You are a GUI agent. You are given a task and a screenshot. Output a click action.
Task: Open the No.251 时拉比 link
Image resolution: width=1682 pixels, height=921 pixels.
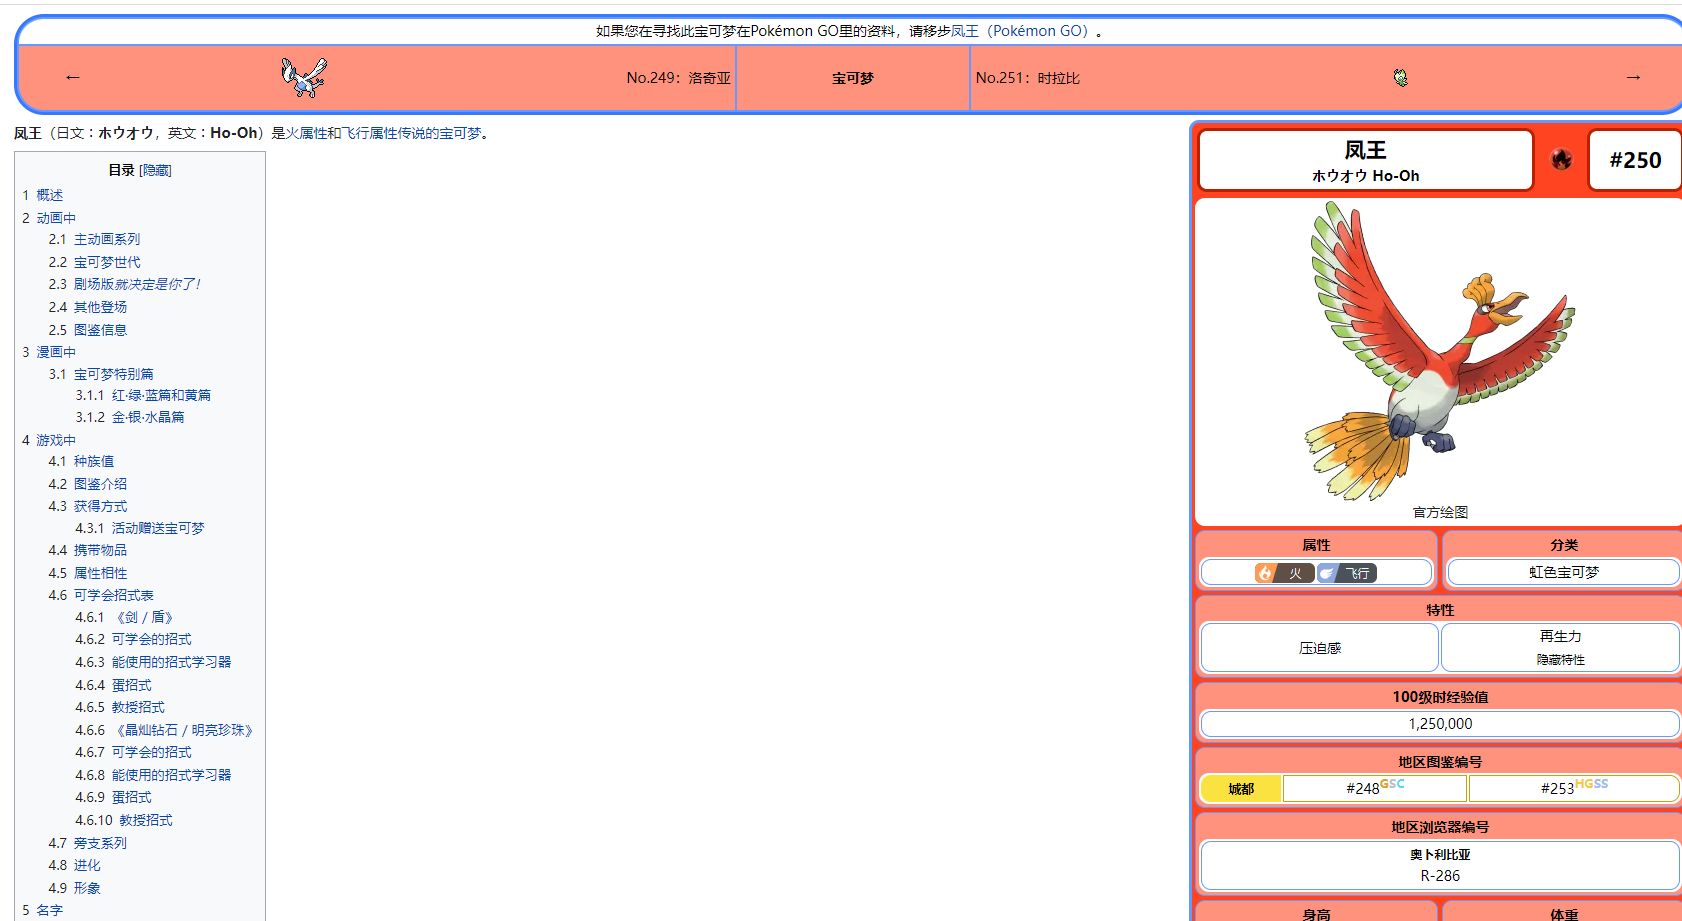[x=1027, y=78]
